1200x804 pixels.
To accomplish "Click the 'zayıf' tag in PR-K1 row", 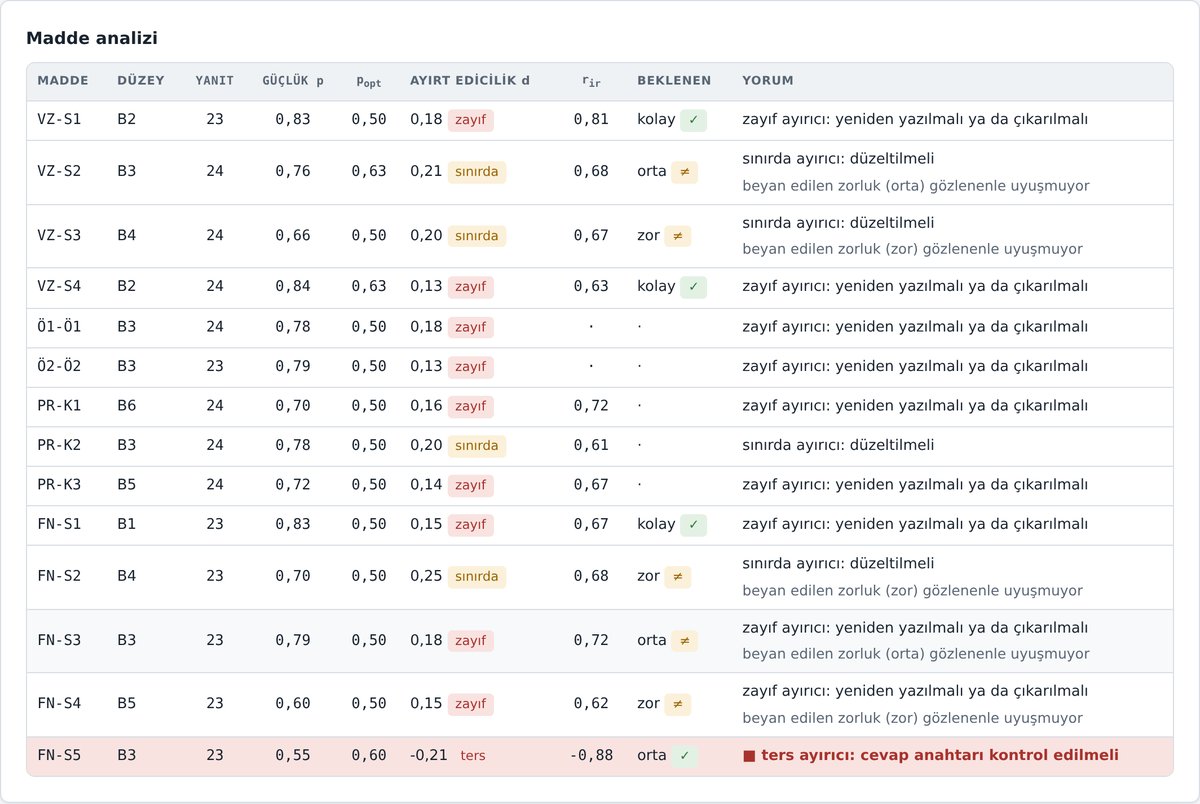I will [x=470, y=406].
